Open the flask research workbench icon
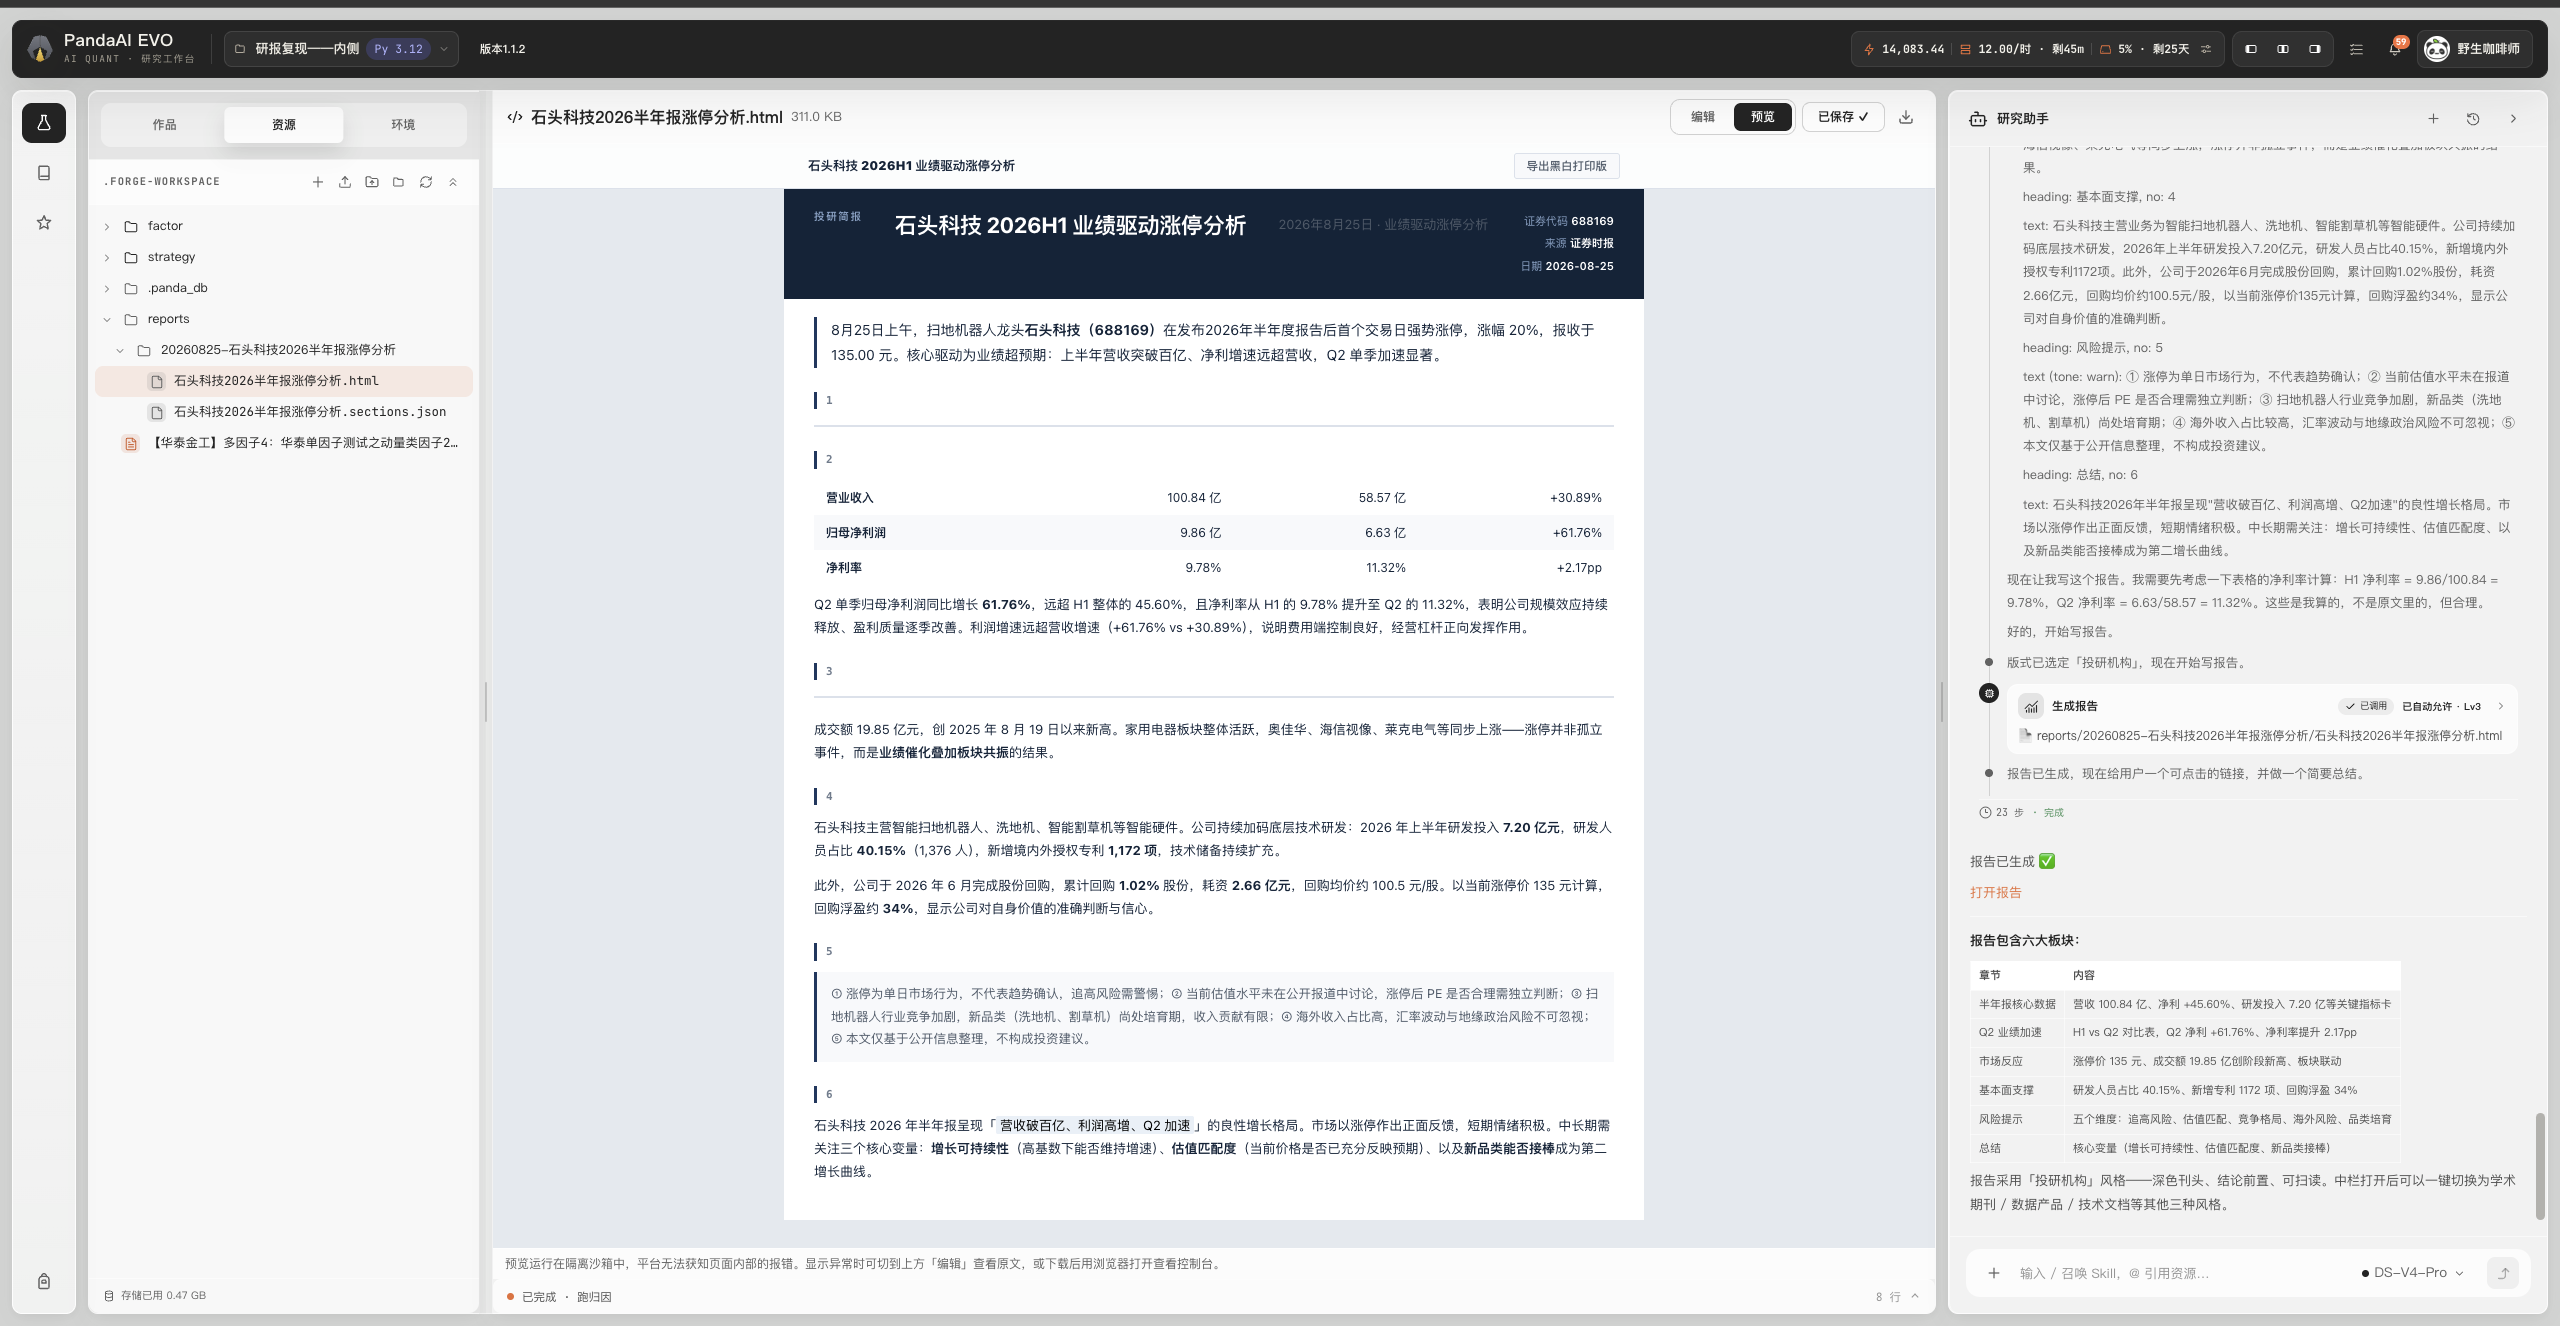2560x1326 pixels. (44, 123)
